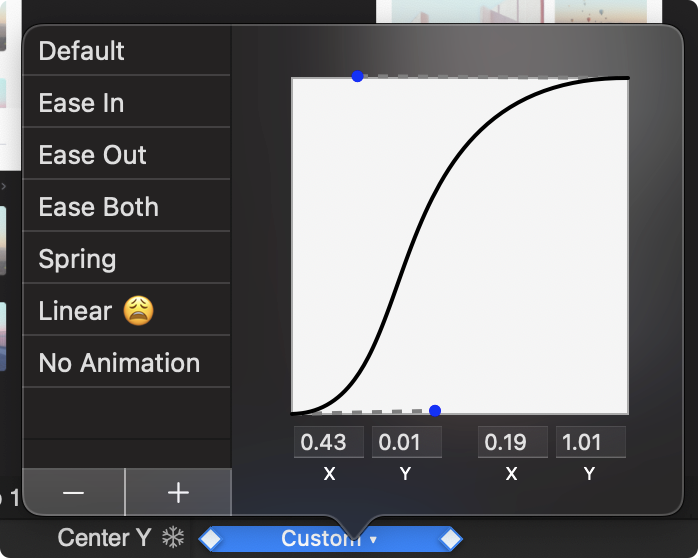Click the plus button to add preset

point(178,493)
